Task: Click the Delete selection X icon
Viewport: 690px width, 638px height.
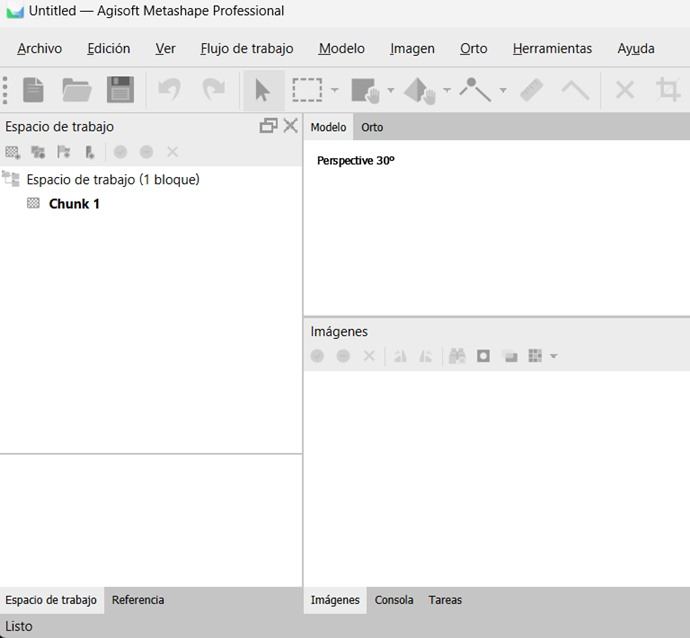Action: [625, 90]
